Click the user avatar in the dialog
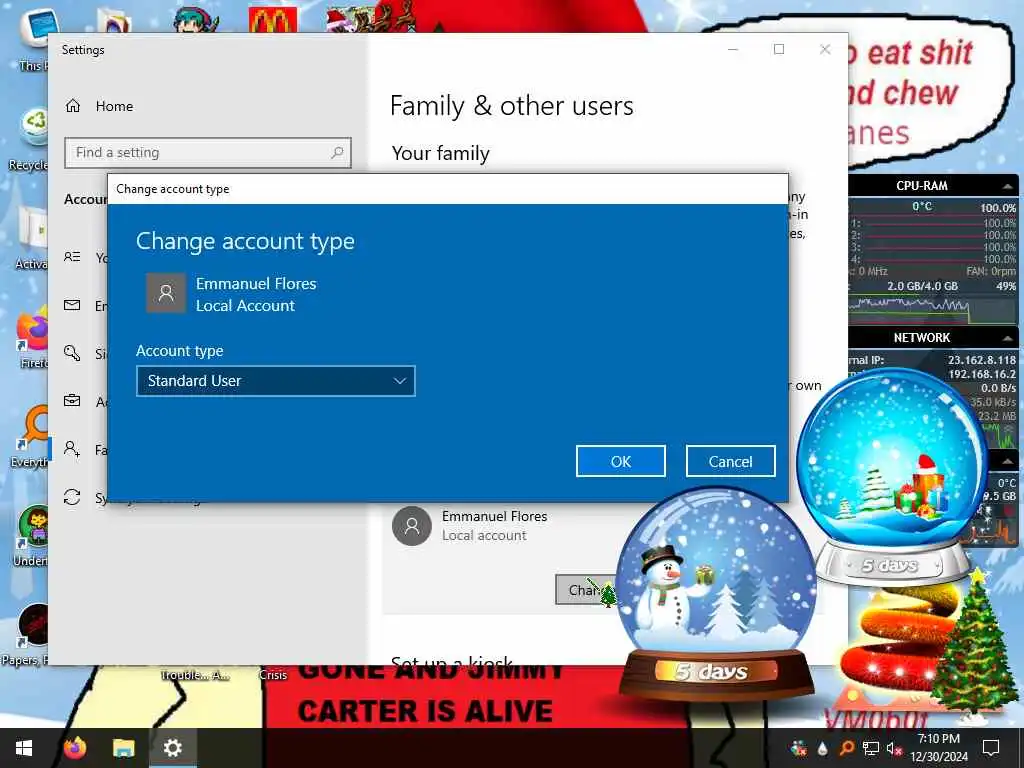The image size is (1024, 768). pos(166,293)
